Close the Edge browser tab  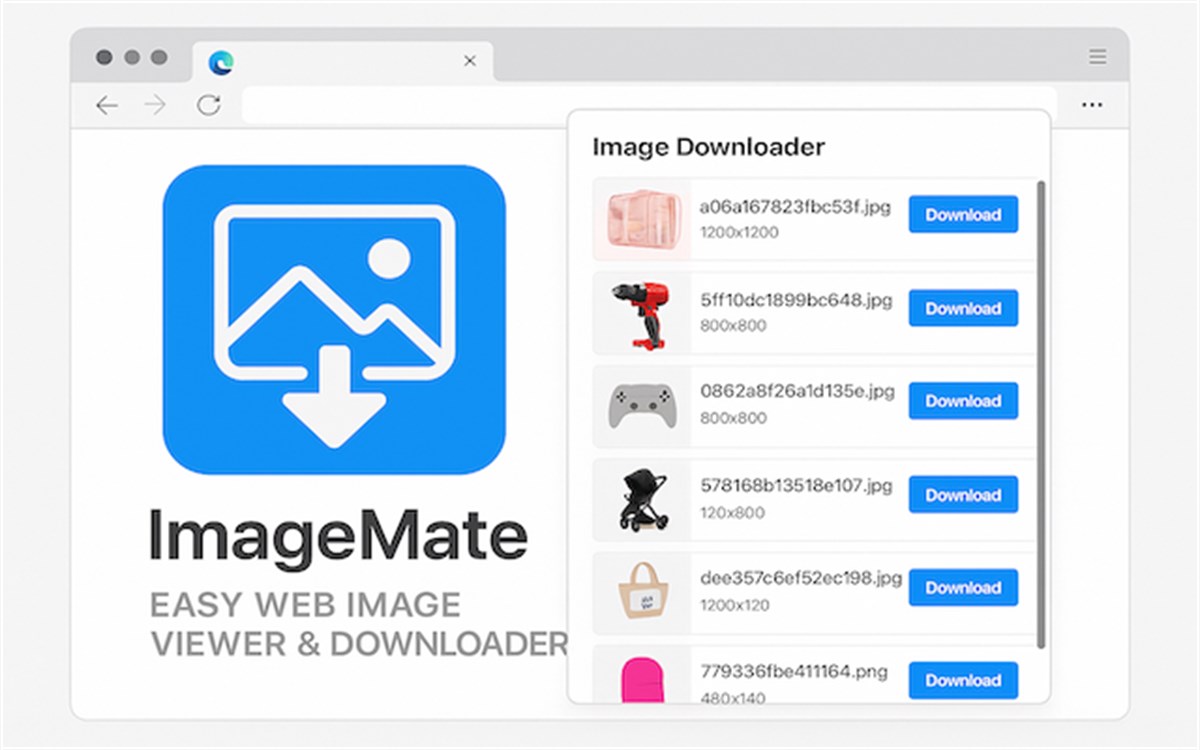pyautogui.click(x=470, y=61)
